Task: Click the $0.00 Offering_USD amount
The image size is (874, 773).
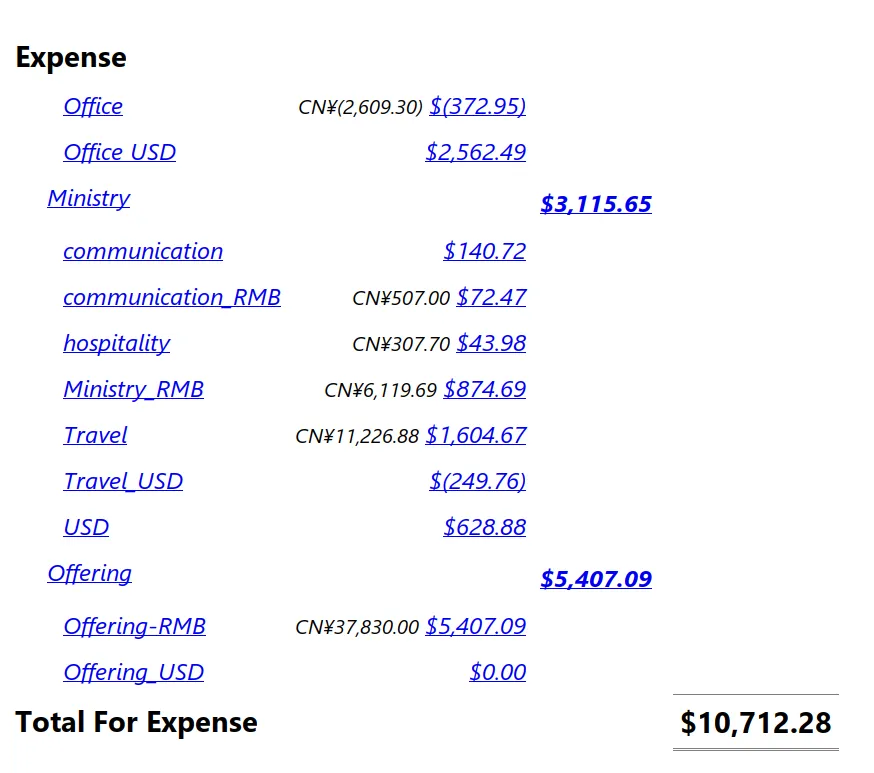Action: pyautogui.click(x=497, y=672)
